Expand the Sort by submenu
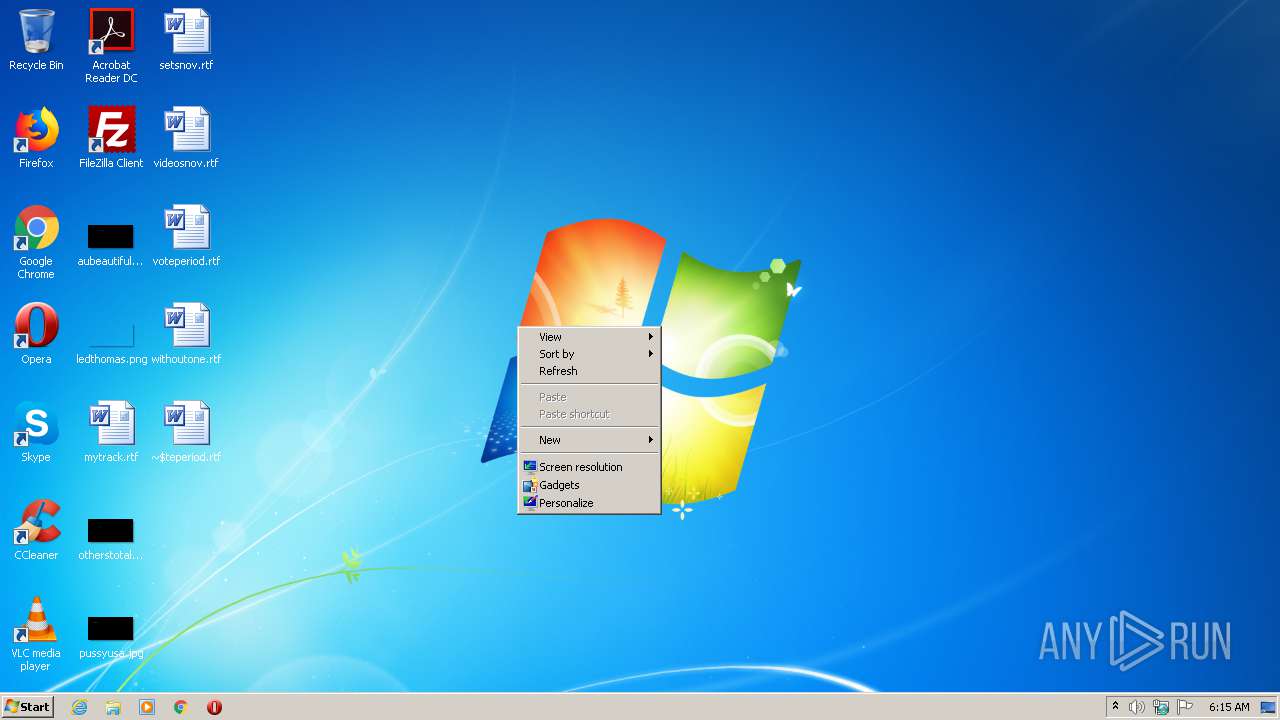The image size is (1280, 720). coord(589,354)
